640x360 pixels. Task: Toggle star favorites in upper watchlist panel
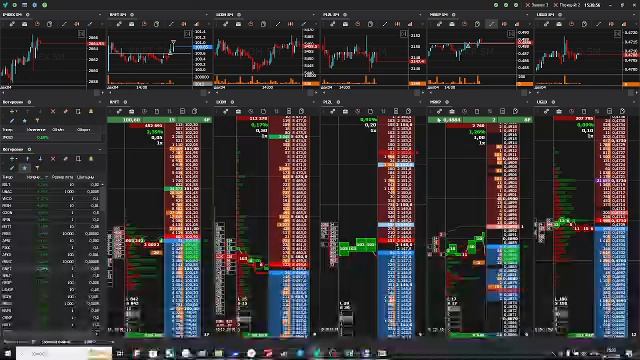point(24,121)
